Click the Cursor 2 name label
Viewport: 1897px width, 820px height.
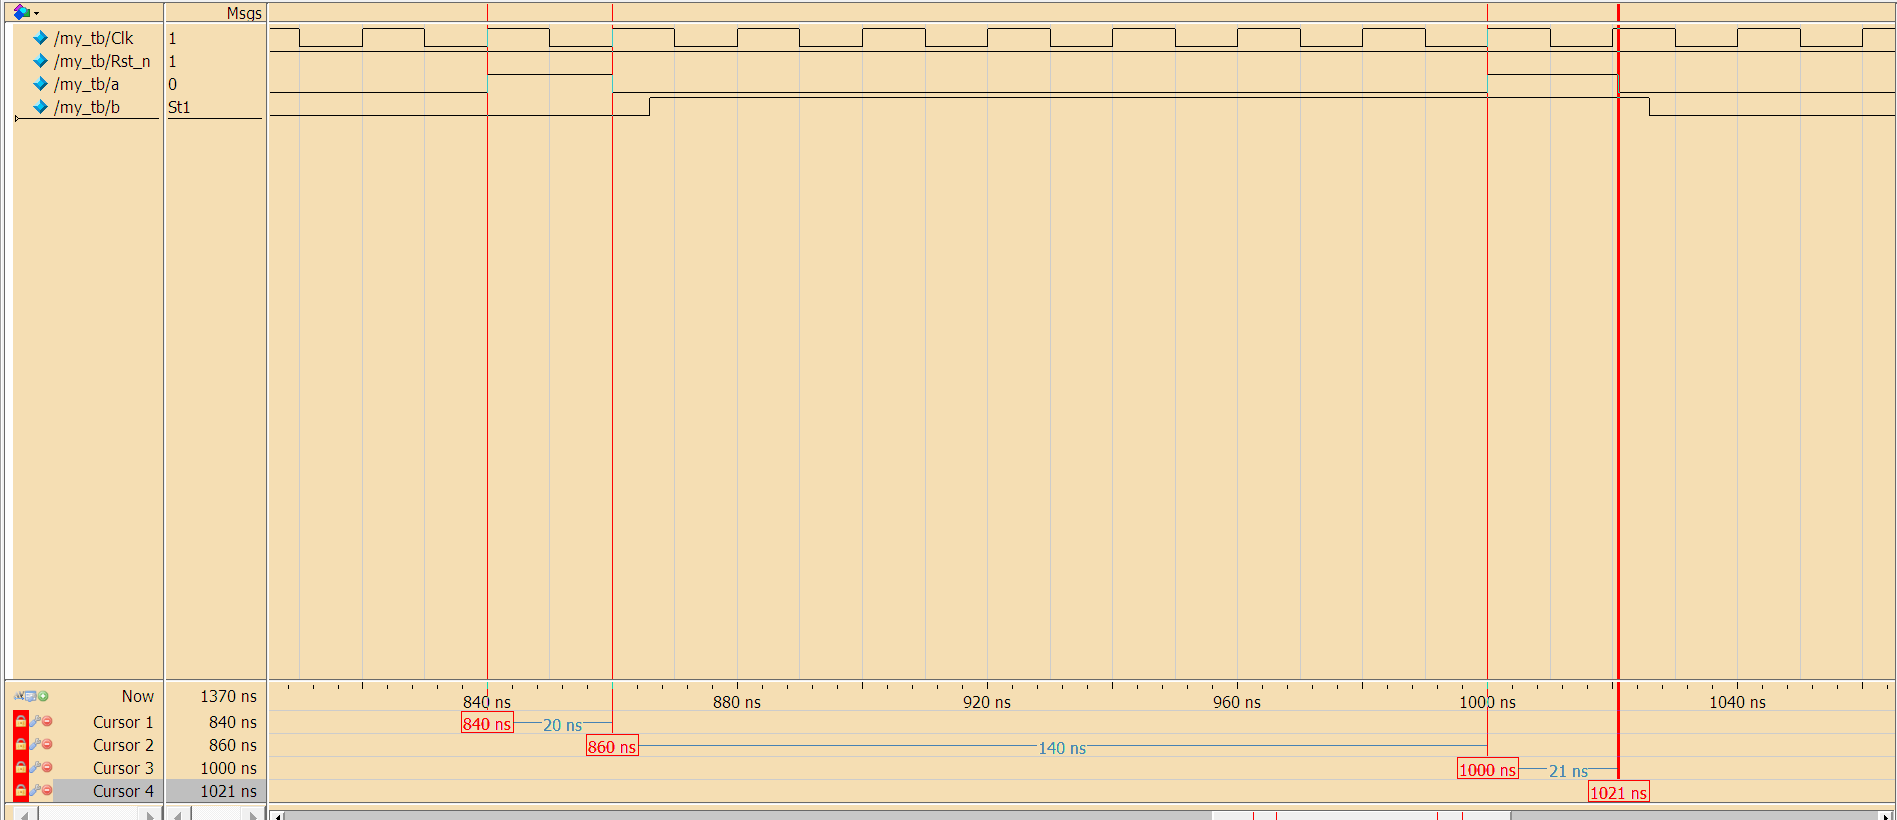point(122,745)
